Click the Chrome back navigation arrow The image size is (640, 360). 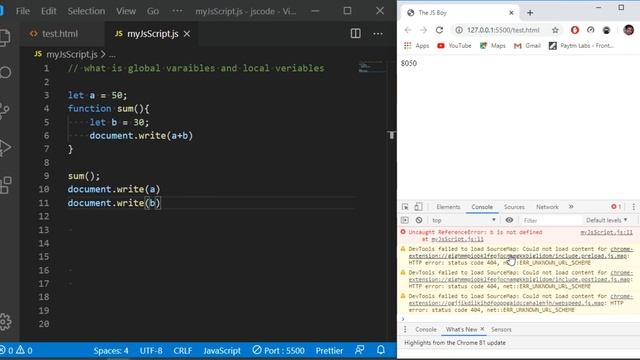[x=408, y=30]
